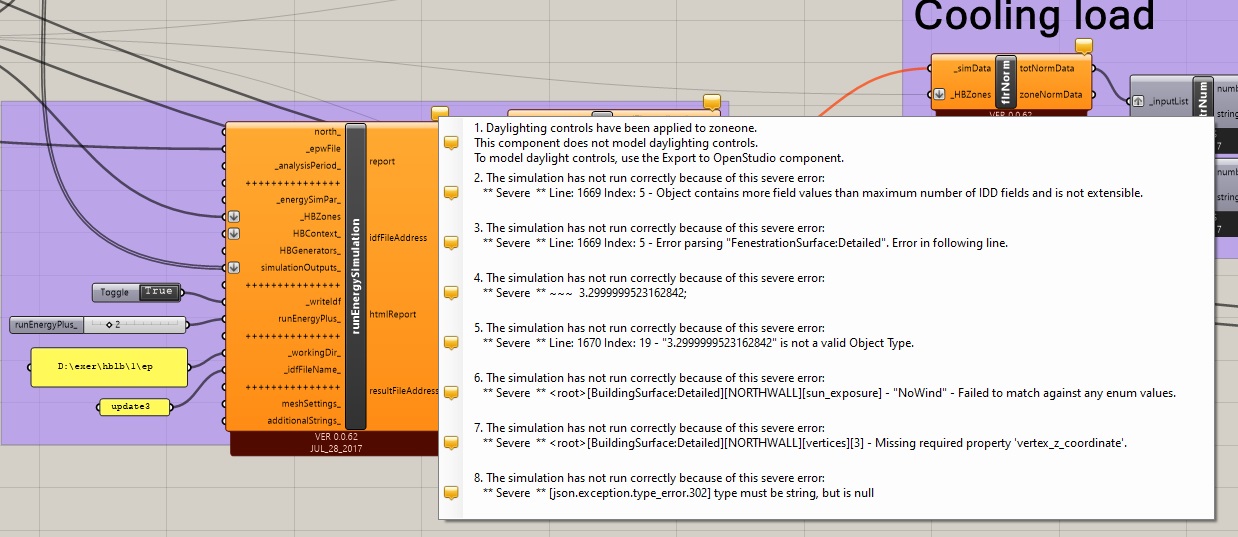The image size is (1238, 537).
Task: Click the _workingDir_ input parameter
Action: coord(314,352)
